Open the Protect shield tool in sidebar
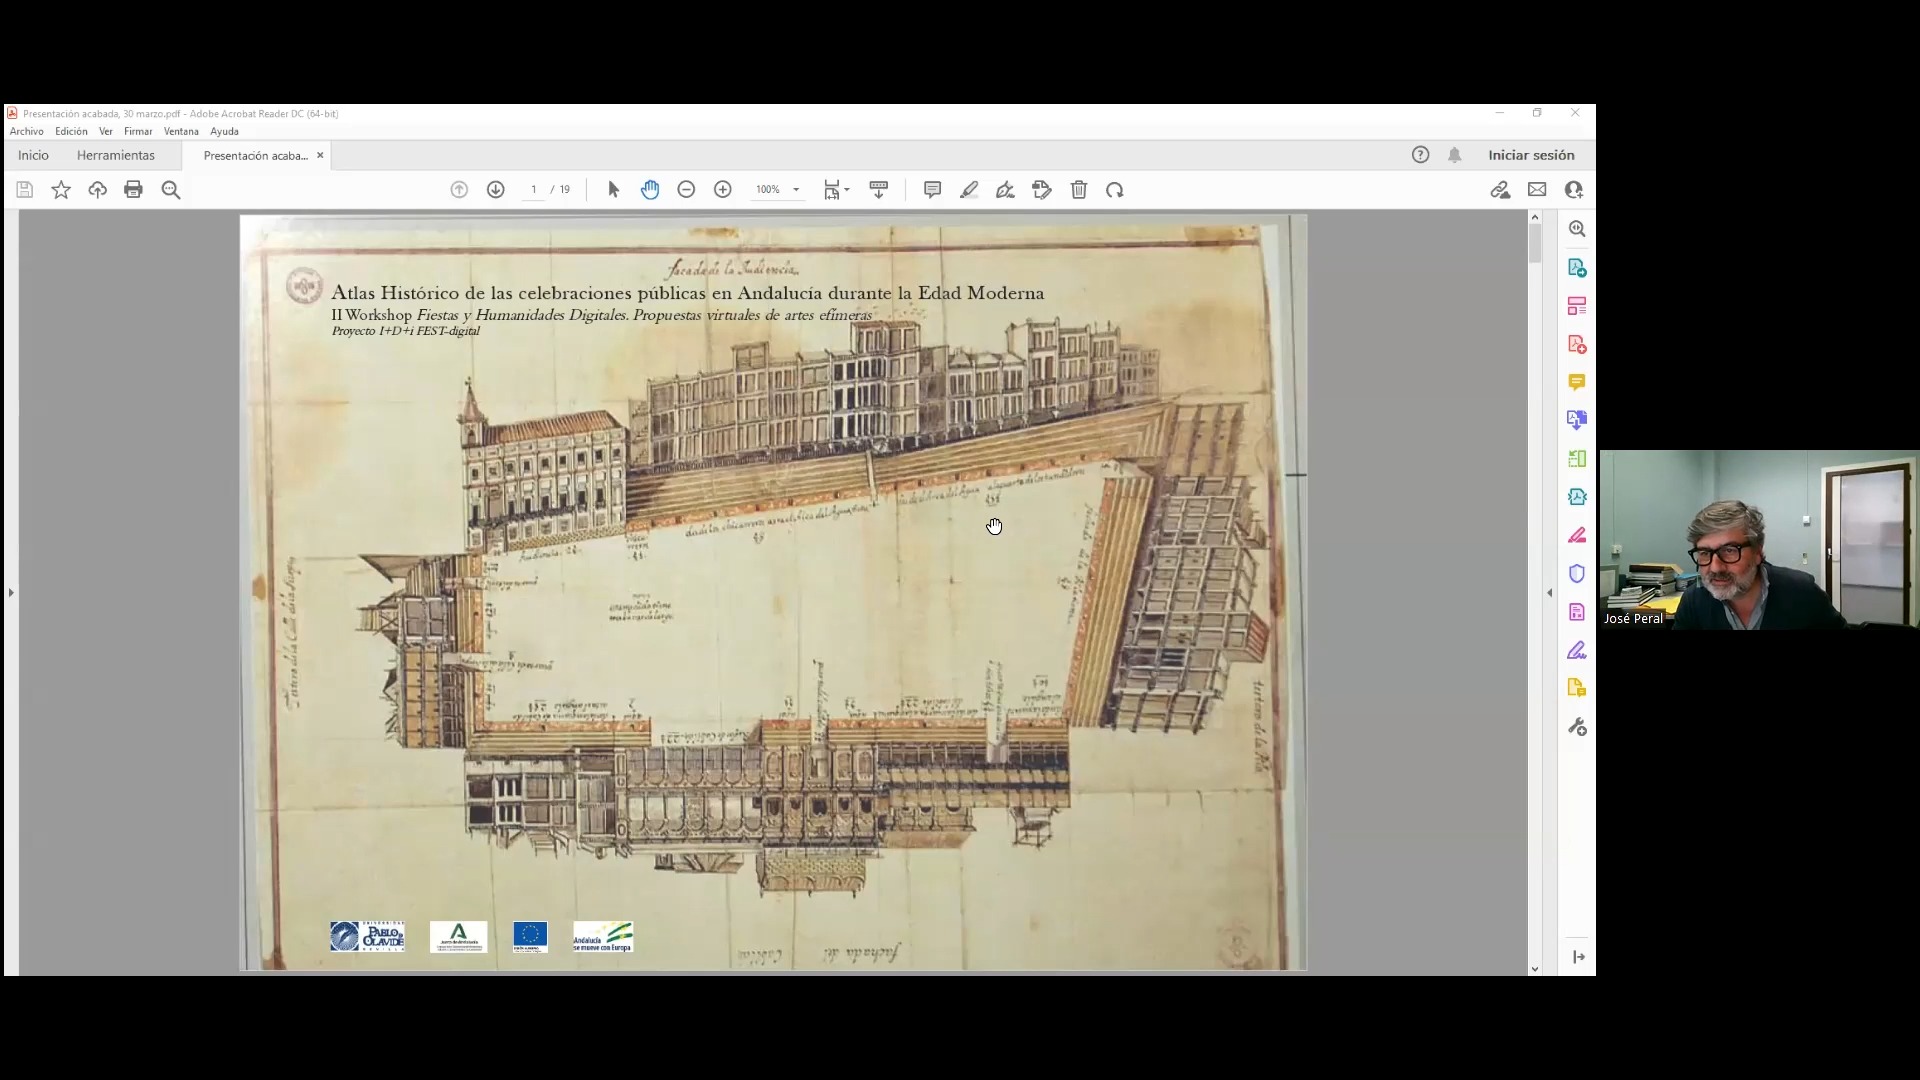 click(x=1577, y=574)
